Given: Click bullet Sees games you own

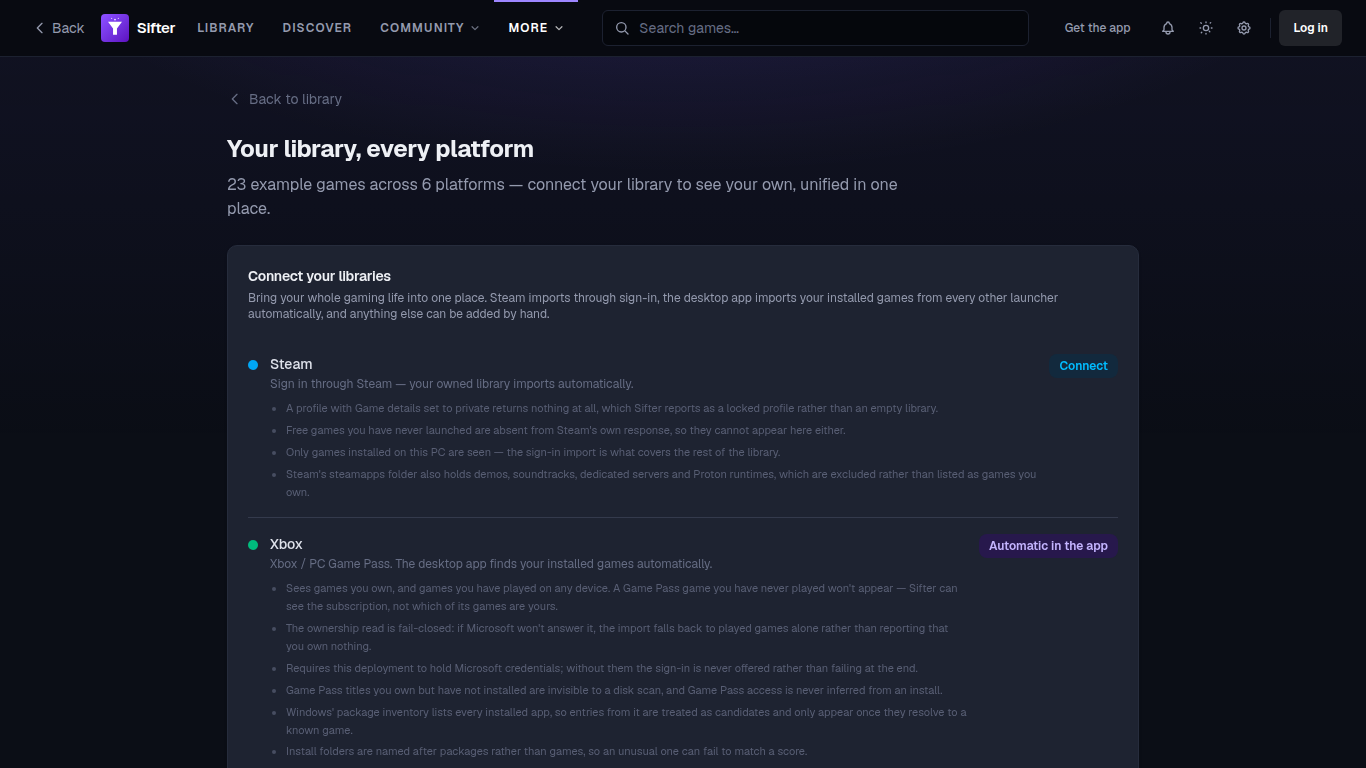Looking at the screenshot, I should coord(621,597).
